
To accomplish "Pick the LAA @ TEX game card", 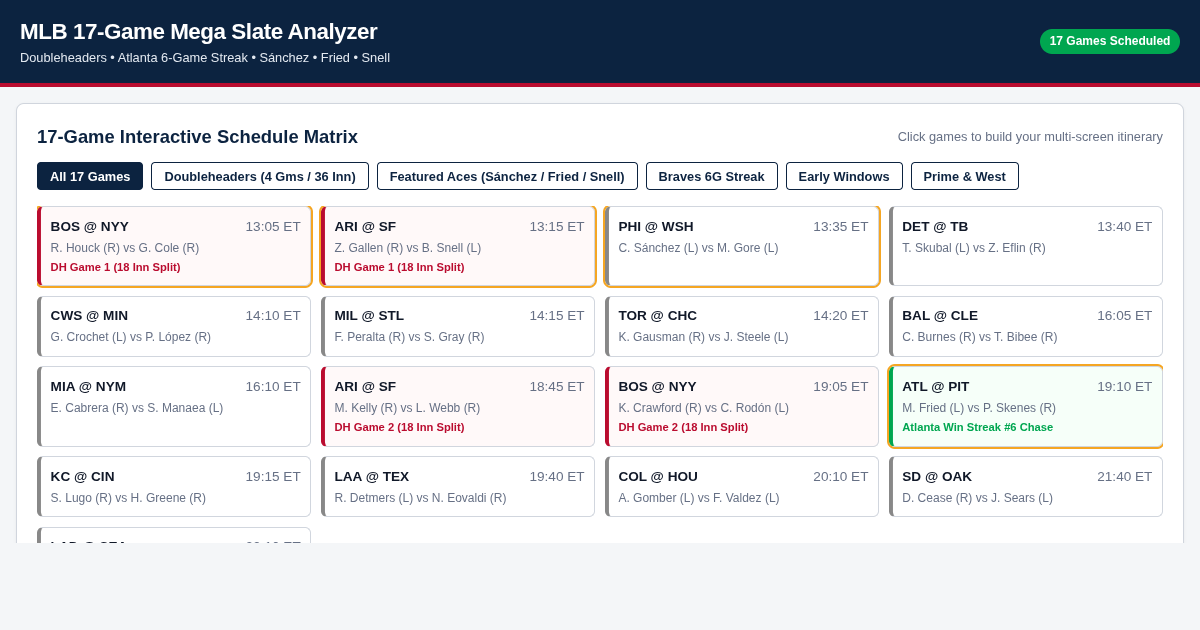I will pos(458,486).
